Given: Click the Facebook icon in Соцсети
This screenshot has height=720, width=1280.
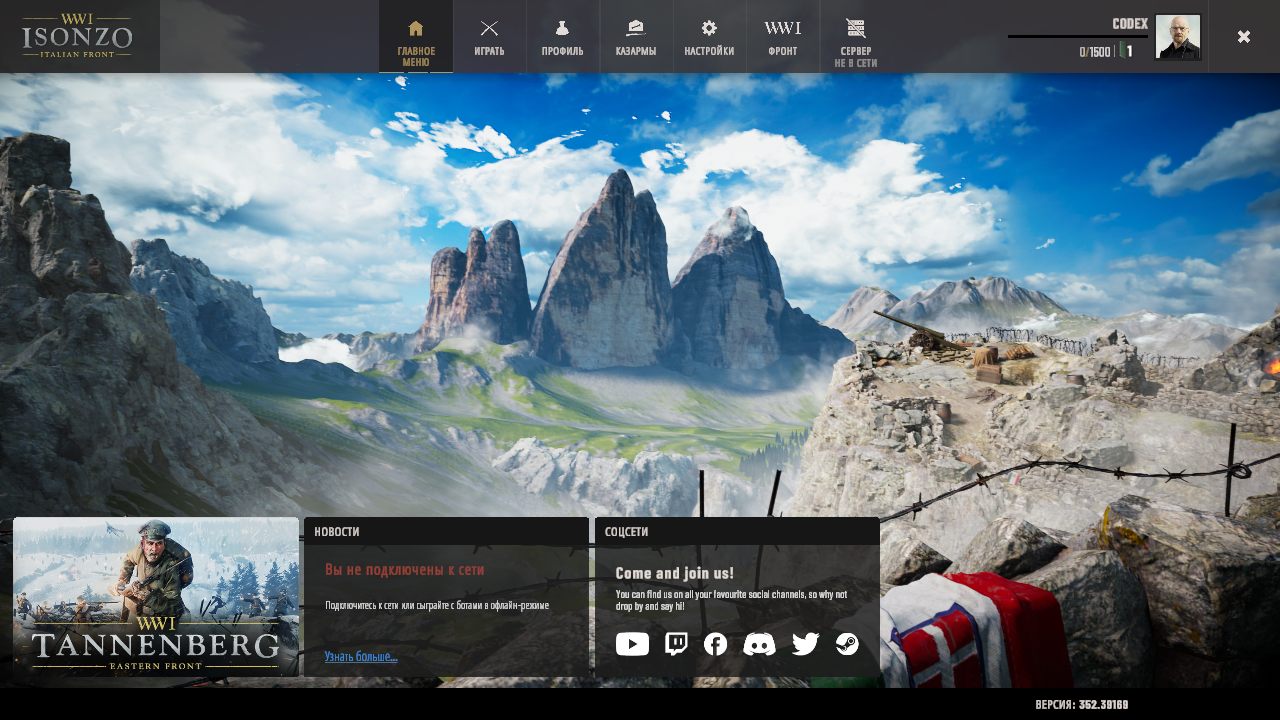Looking at the screenshot, I should click(x=715, y=644).
